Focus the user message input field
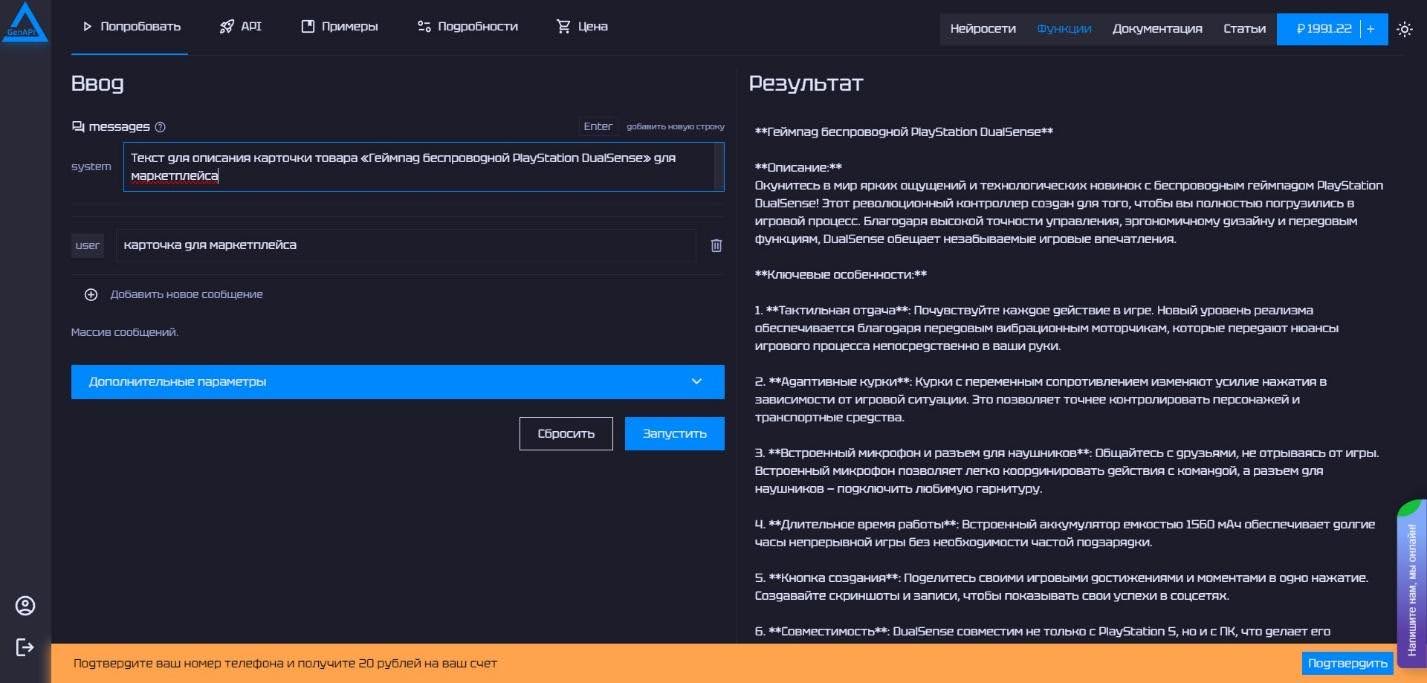This screenshot has height=683, width=1427. 406,245
